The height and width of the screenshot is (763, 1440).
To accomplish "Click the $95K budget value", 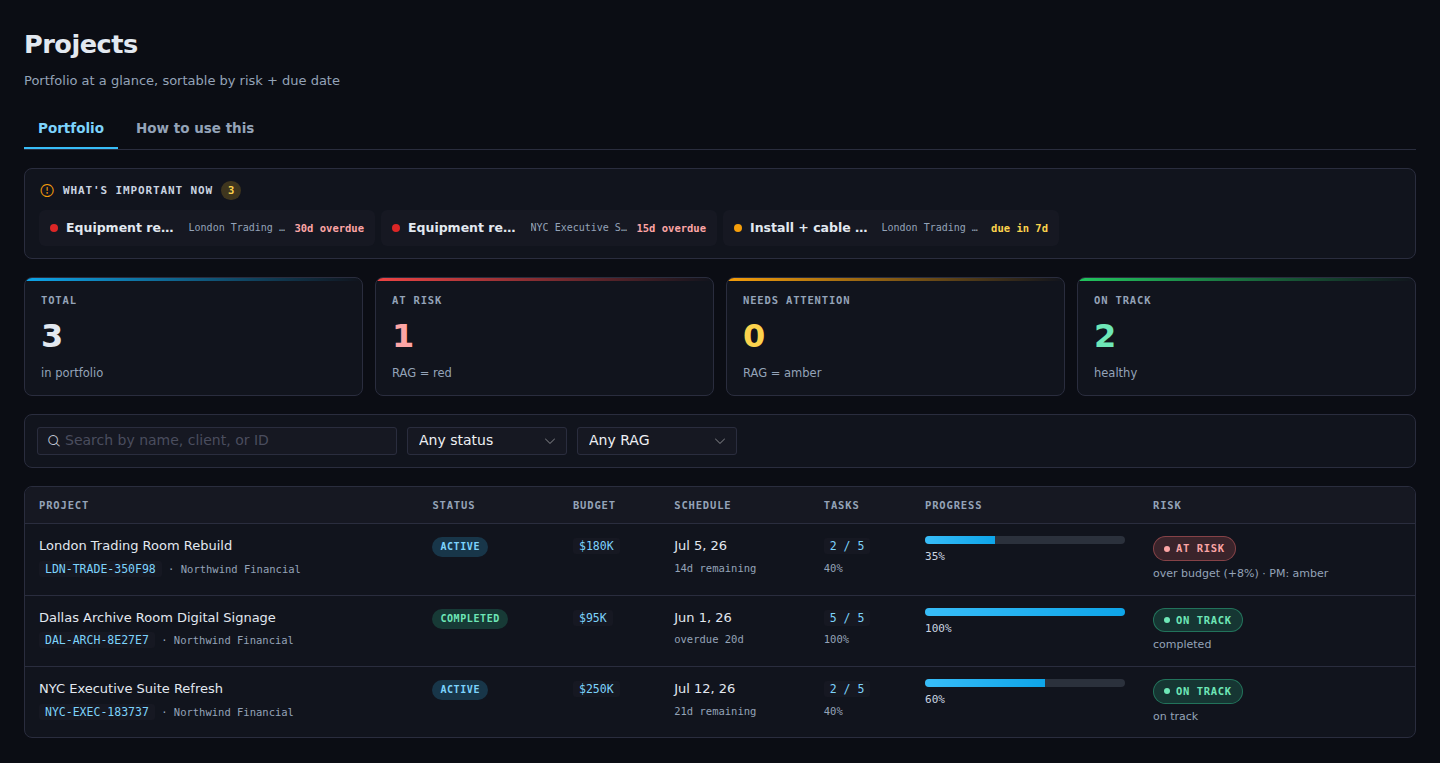I will (x=593, y=618).
